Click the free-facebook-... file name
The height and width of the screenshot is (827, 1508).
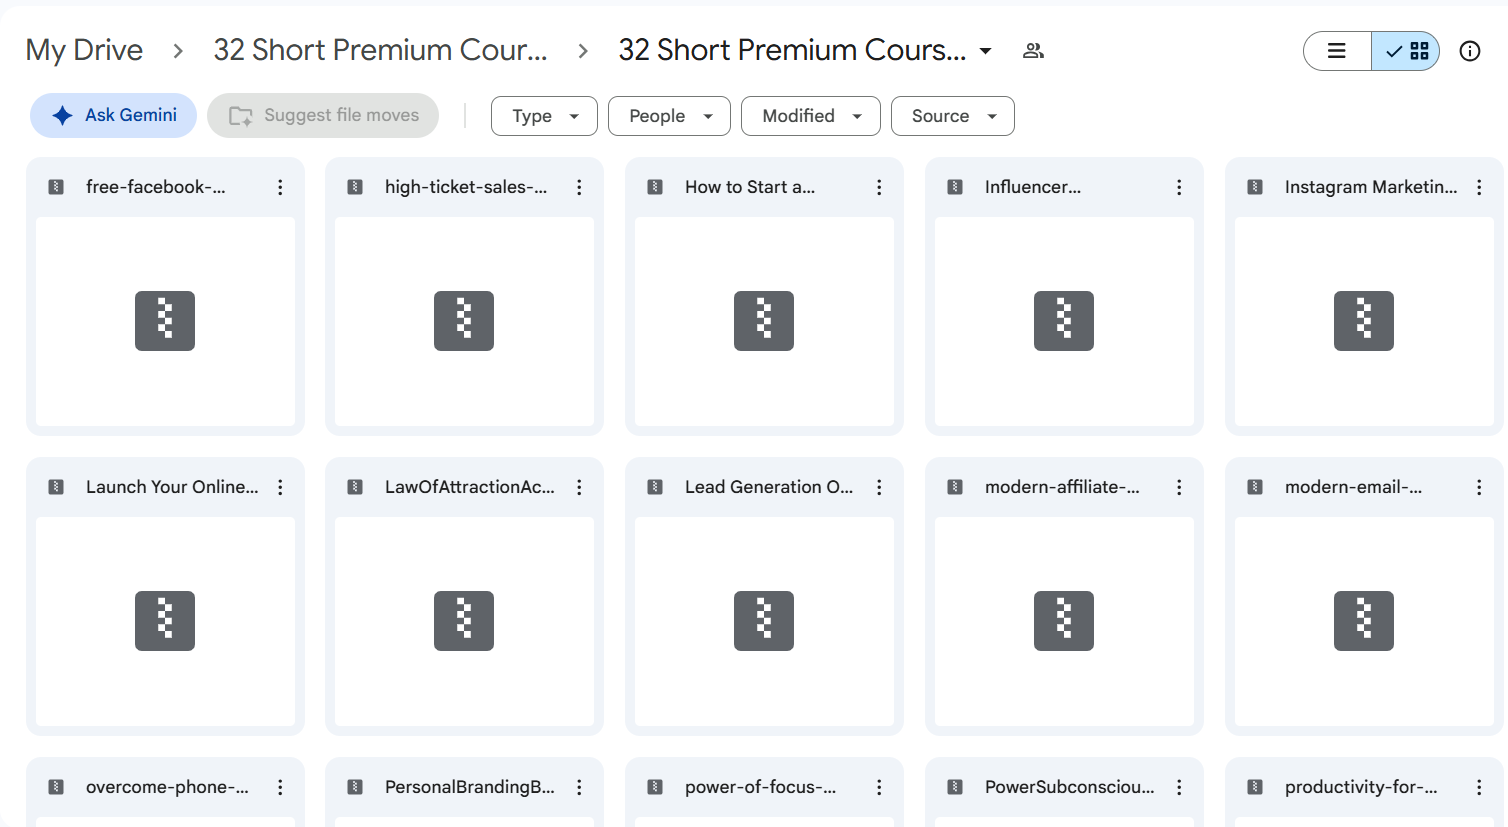pyautogui.click(x=156, y=187)
